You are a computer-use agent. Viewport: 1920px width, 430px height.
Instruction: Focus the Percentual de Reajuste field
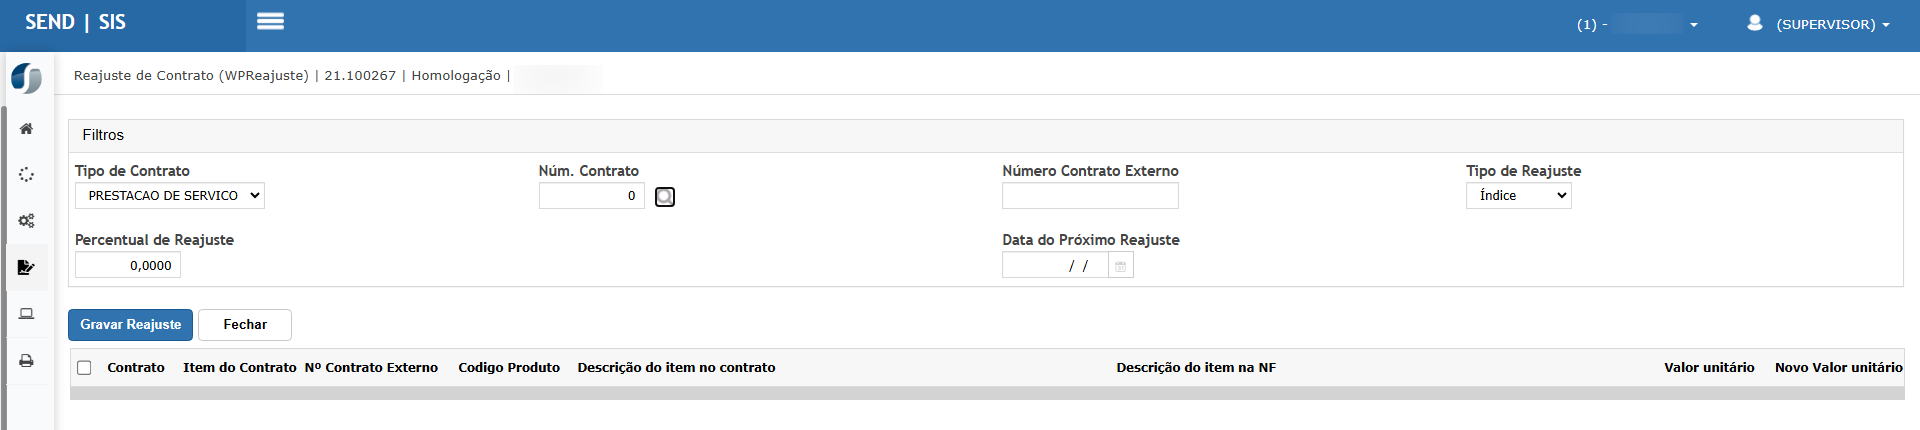tap(128, 266)
